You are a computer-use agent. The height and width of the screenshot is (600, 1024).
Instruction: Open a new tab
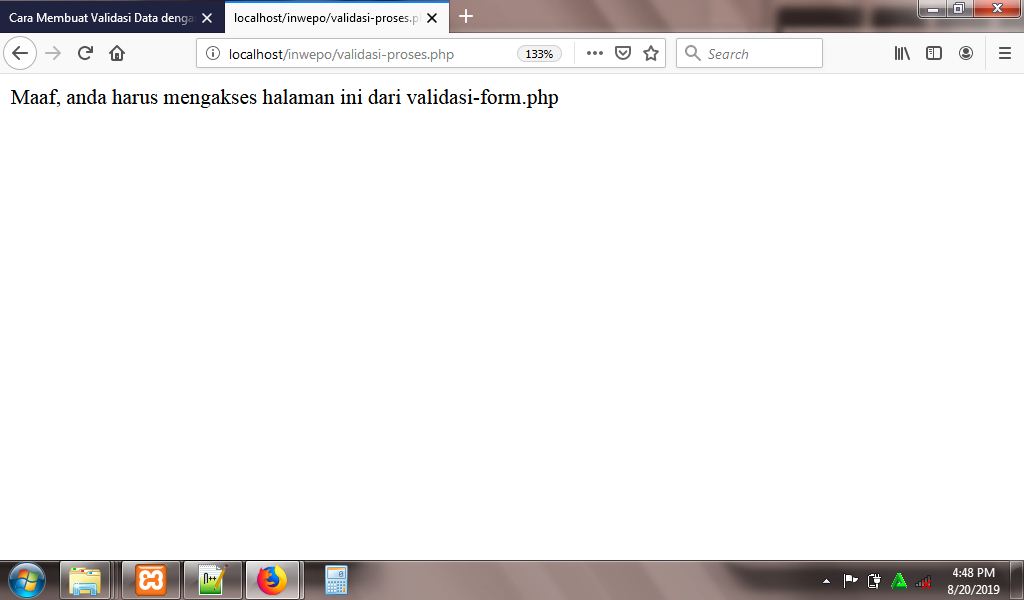tap(466, 16)
